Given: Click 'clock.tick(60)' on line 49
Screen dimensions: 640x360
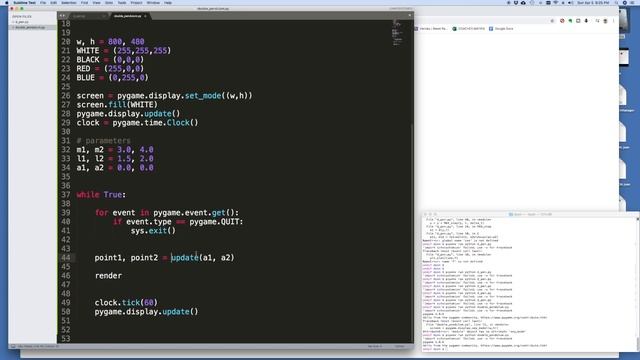Looking at the screenshot, I should (126, 302).
